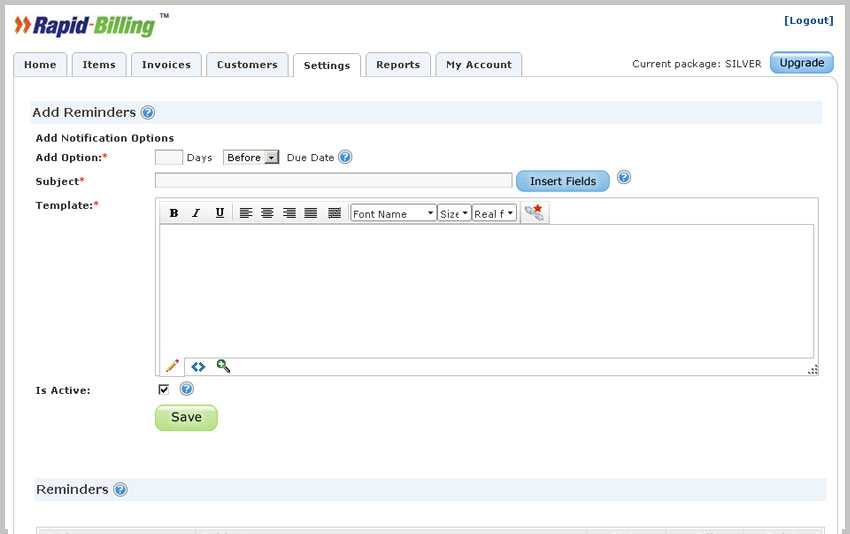Image resolution: width=850 pixels, height=534 pixels.
Task: Toggle Italic formatting in template editor
Action: click(196, 213)
